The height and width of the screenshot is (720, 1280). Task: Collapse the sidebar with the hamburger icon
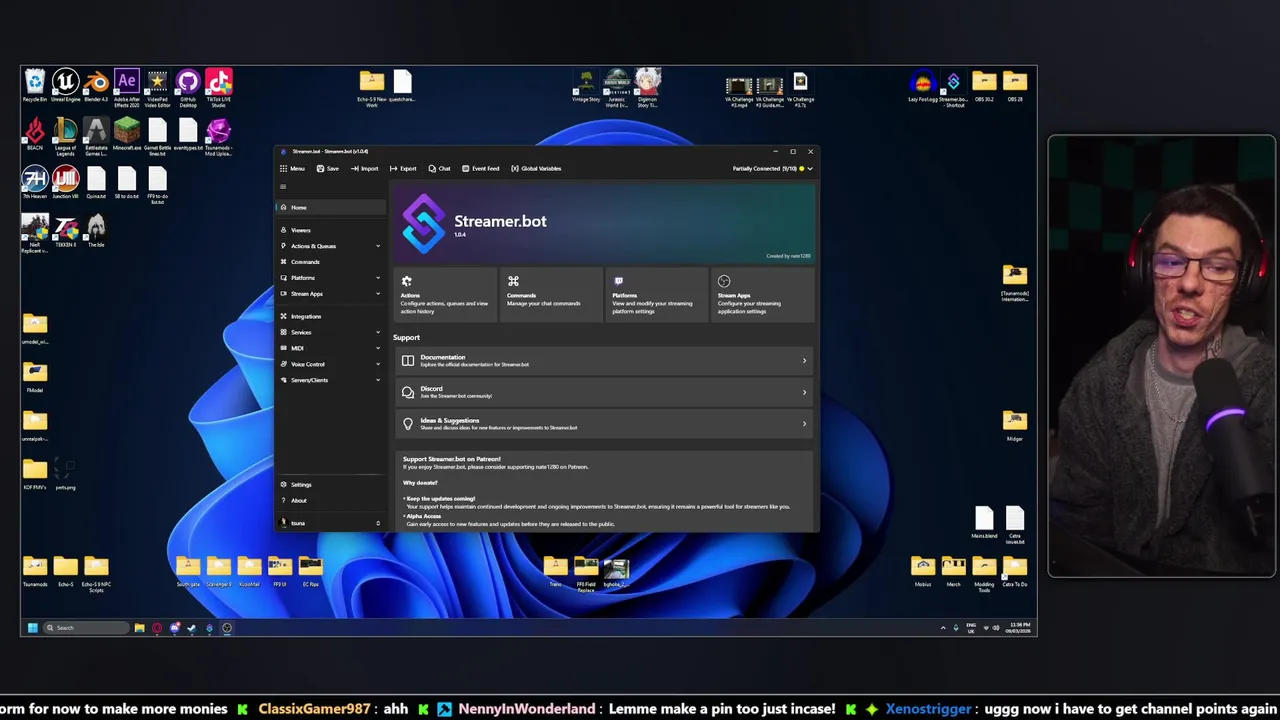[x=283, y=187]
